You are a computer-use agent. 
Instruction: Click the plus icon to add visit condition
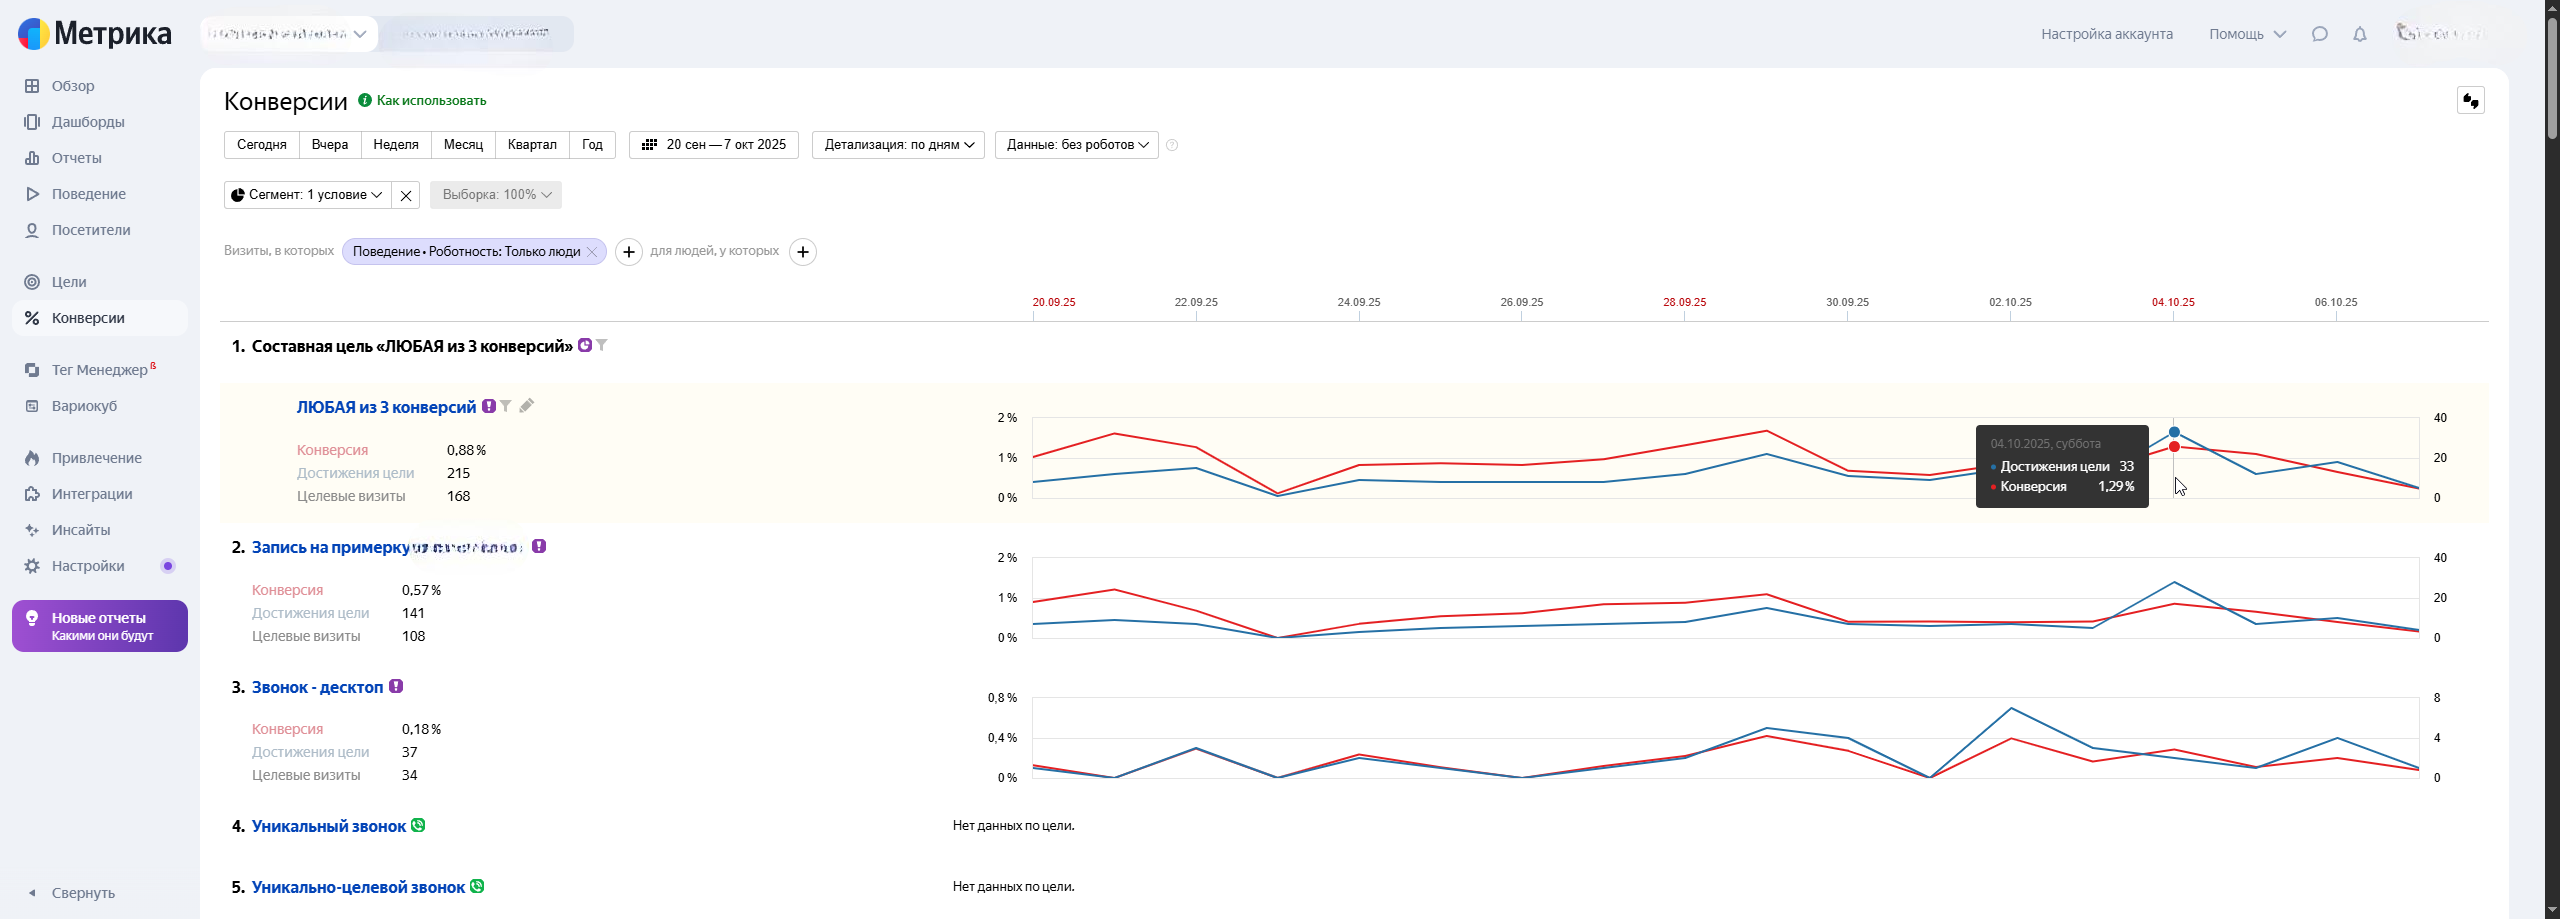point(628,252)
